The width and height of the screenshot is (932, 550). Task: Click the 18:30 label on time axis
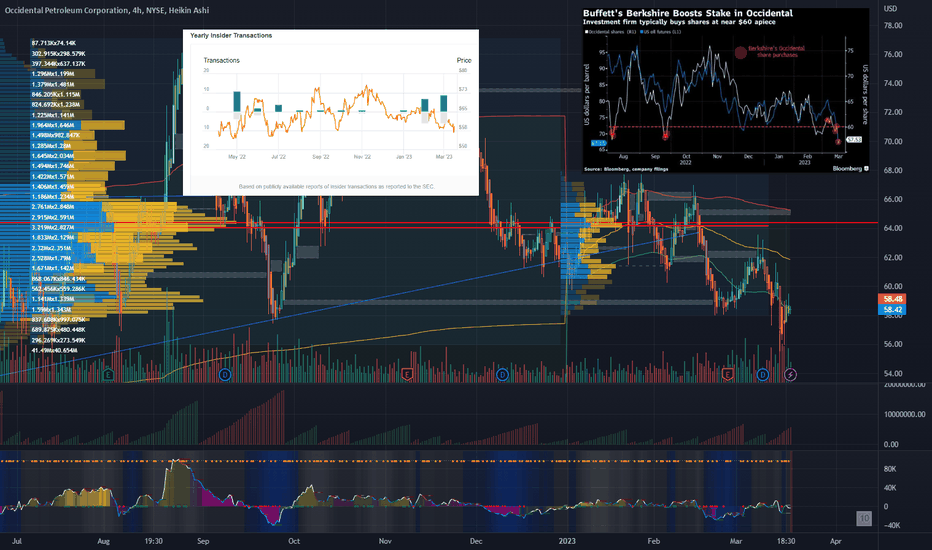tap(786, 541)
